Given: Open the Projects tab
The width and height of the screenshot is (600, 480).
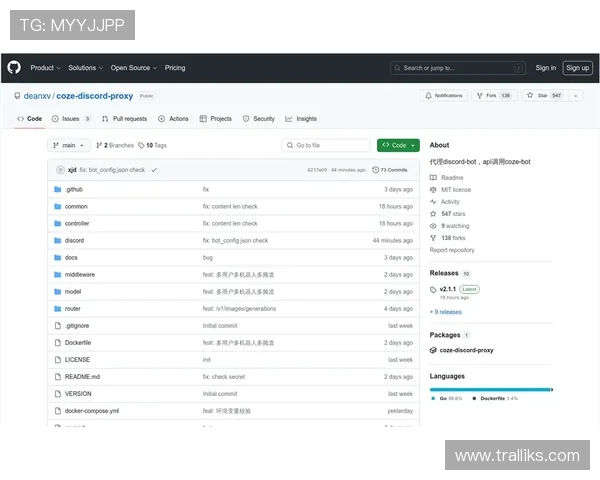Looking at the screenshot, I should (x=216, y=119).
